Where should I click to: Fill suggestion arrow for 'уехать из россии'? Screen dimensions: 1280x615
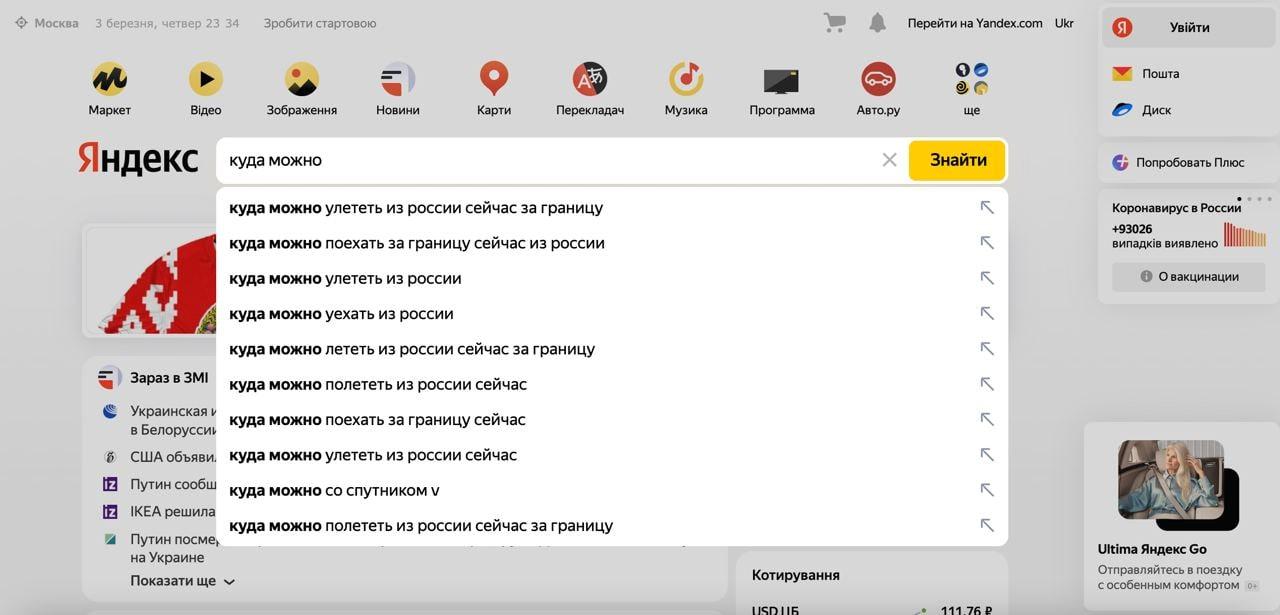click(987, 314)
